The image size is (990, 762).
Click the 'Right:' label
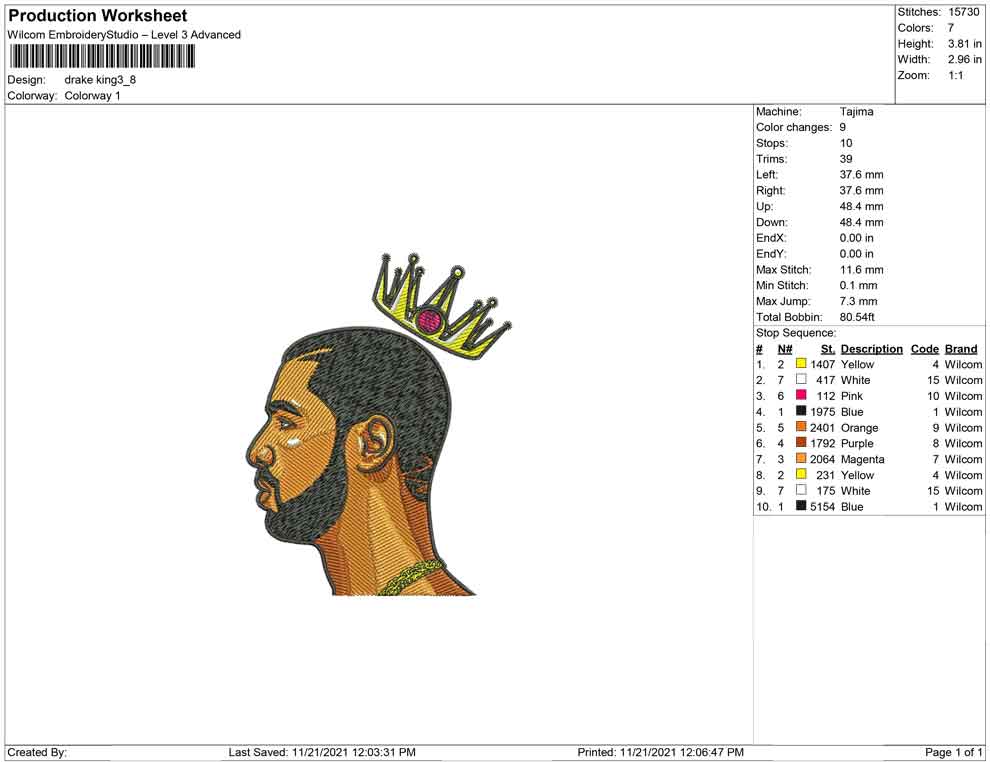770,191
